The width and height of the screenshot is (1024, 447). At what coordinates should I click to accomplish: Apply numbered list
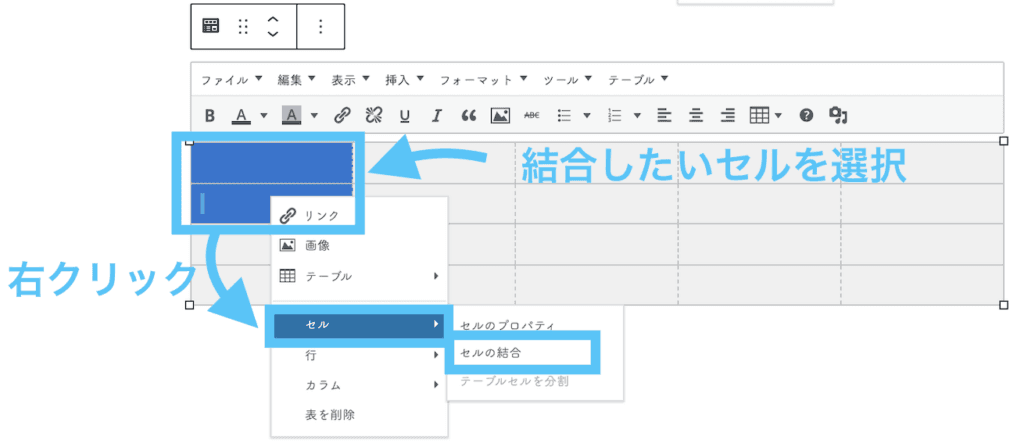(615, 116)
